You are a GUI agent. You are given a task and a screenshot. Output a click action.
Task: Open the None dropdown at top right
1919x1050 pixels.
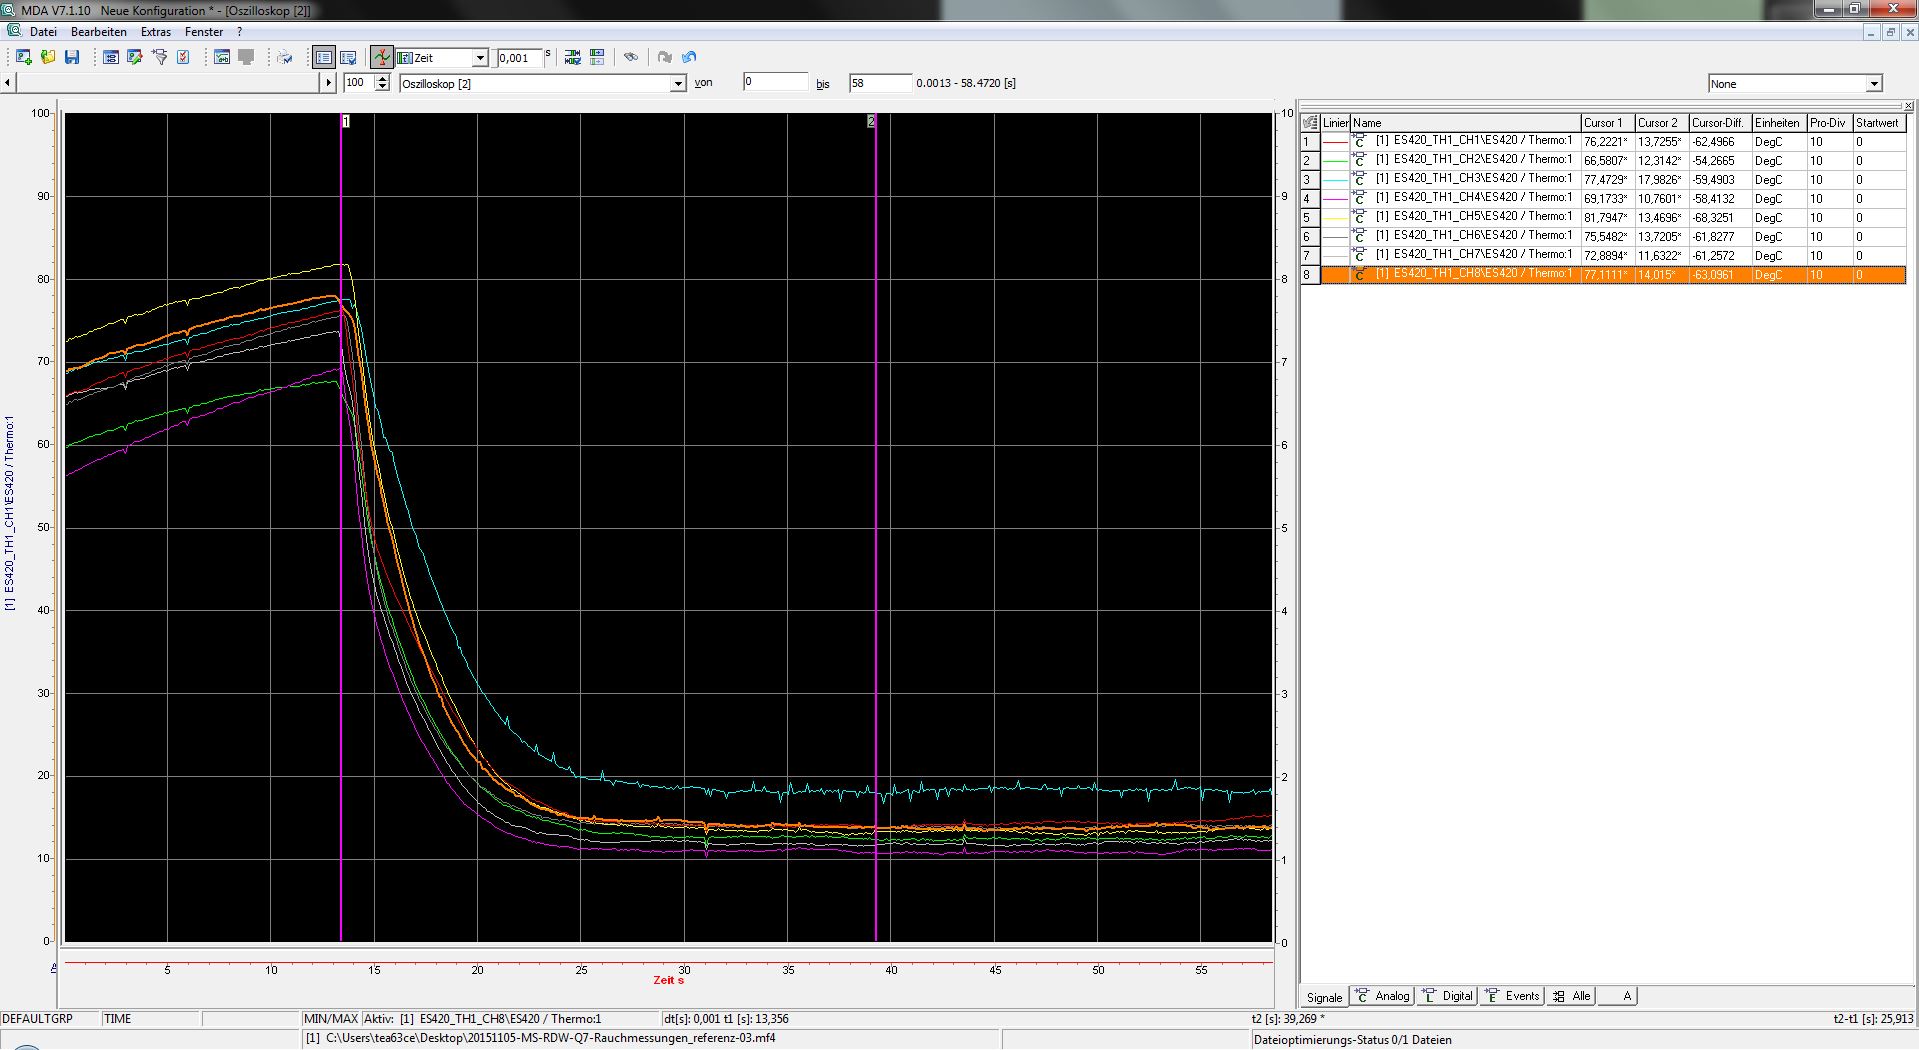(x=1874, y=84)
